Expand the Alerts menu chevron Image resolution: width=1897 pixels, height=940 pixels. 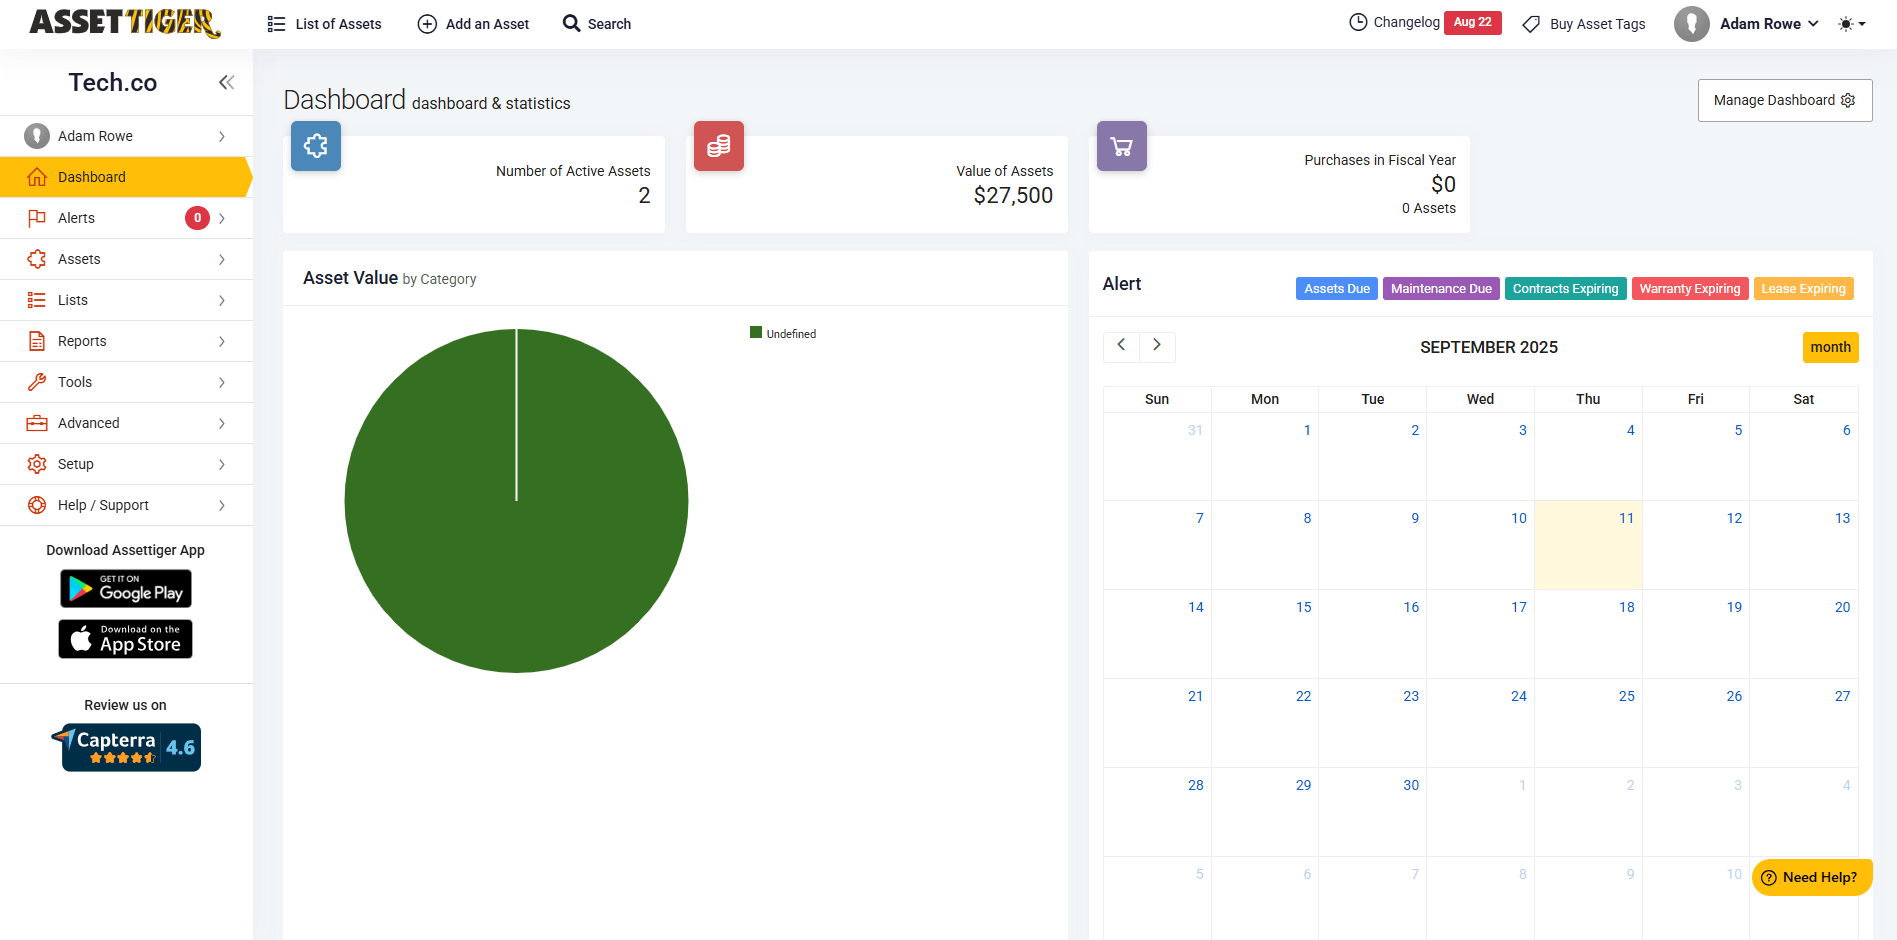click(x=222, y=218)
